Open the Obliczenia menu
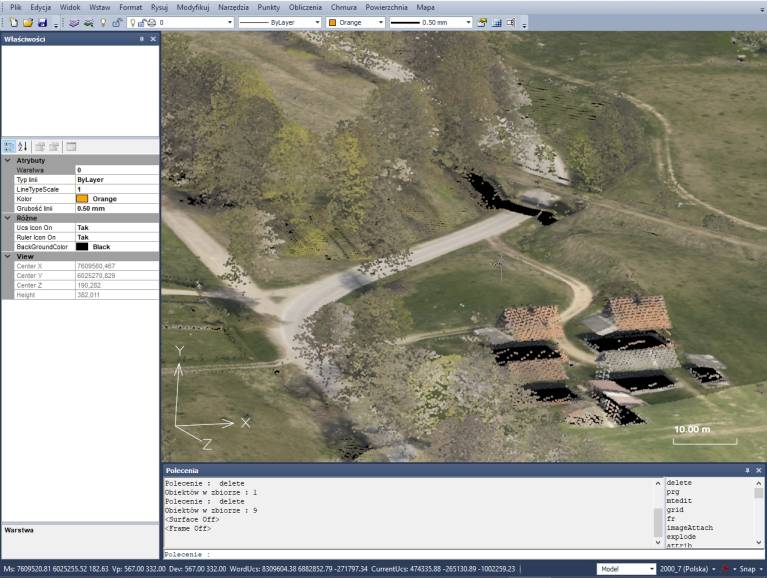The height and width of the screenshot is (578, 767). tap(305, 7)
